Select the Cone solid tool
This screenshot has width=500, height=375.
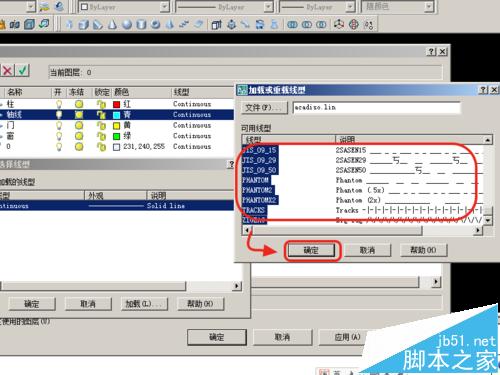(112, 25)
